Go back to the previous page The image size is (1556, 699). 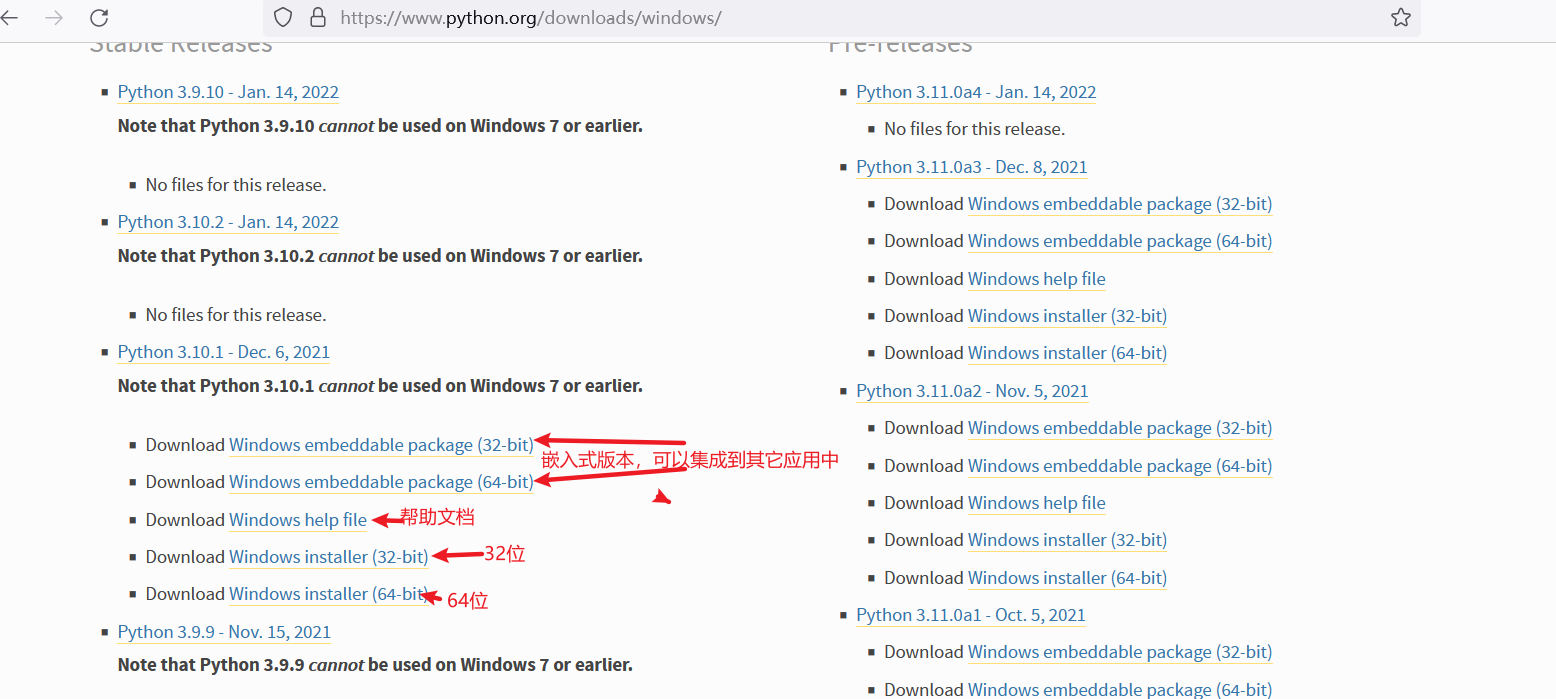pyautogui.click(x=8, y=18)
